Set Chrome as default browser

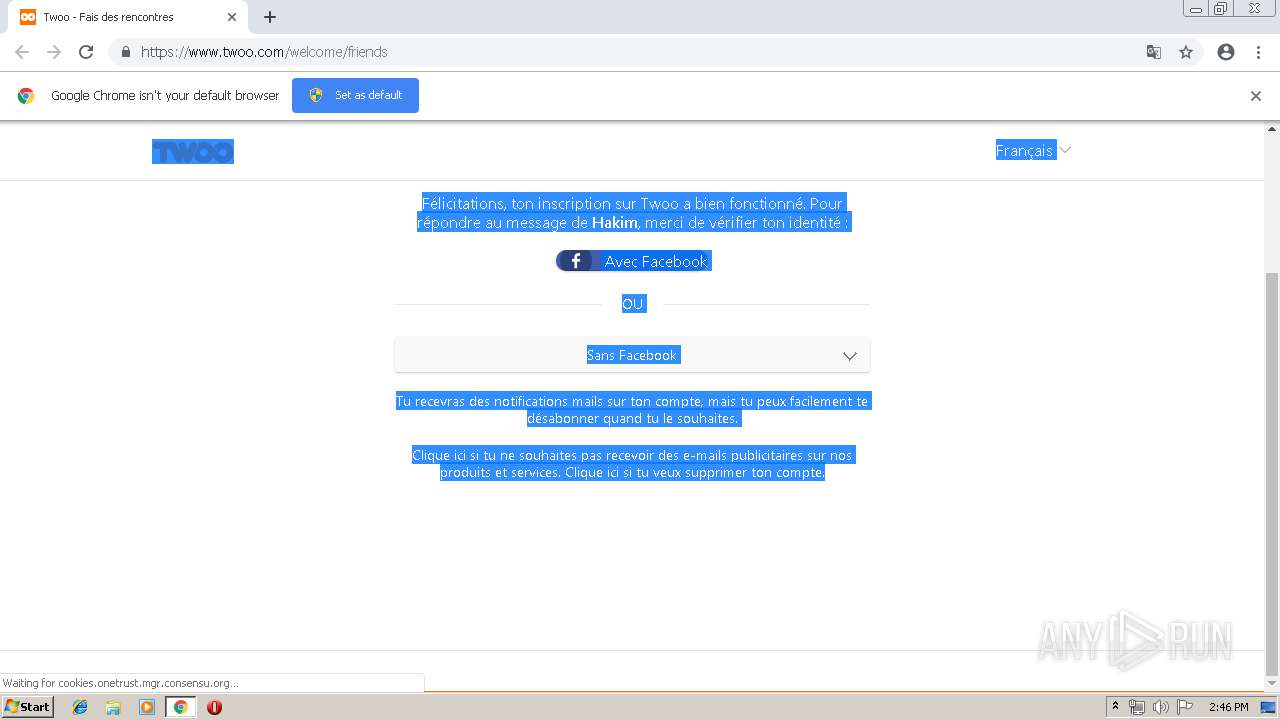[355, 95]
